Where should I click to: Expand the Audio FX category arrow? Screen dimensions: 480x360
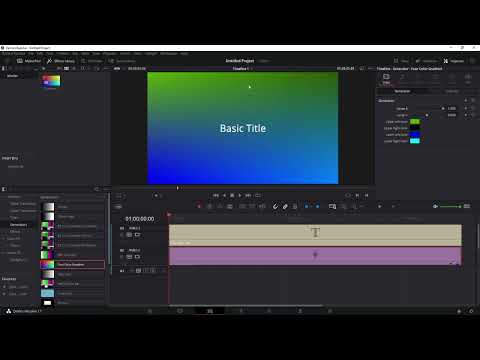(x=4, y=253)
